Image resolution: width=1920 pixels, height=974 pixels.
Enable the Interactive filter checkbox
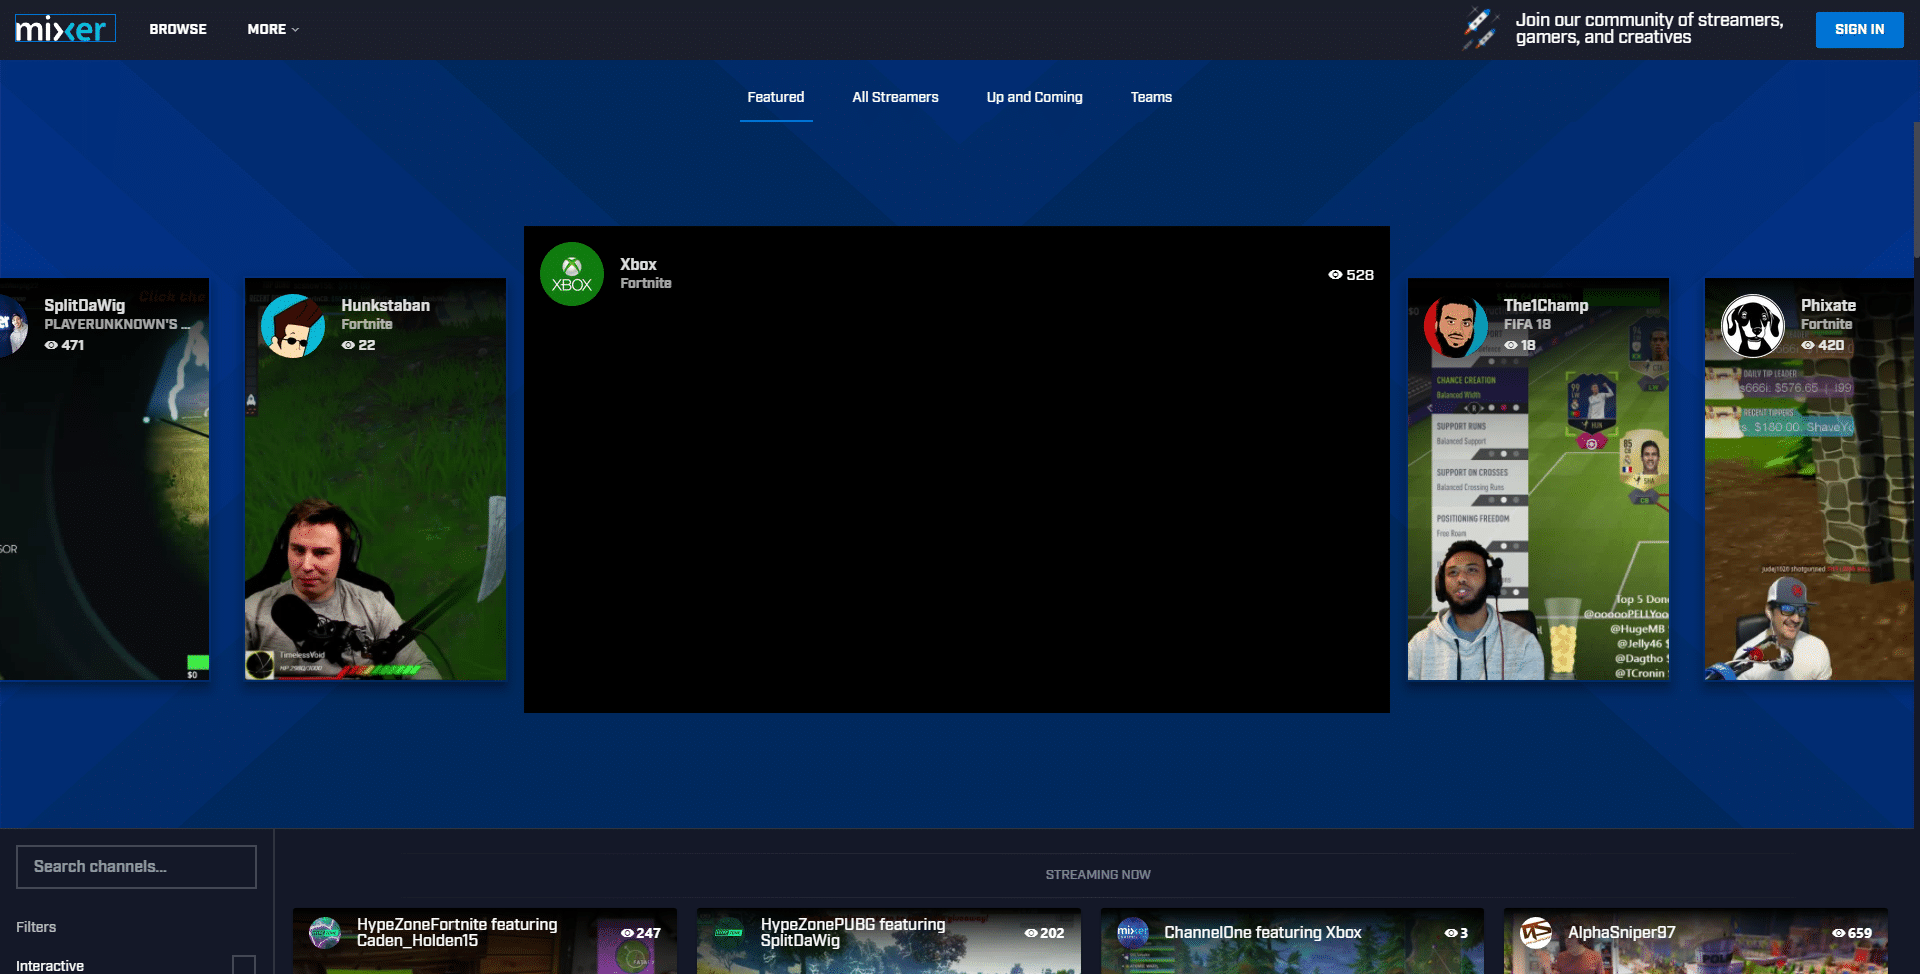coord(243,965)
